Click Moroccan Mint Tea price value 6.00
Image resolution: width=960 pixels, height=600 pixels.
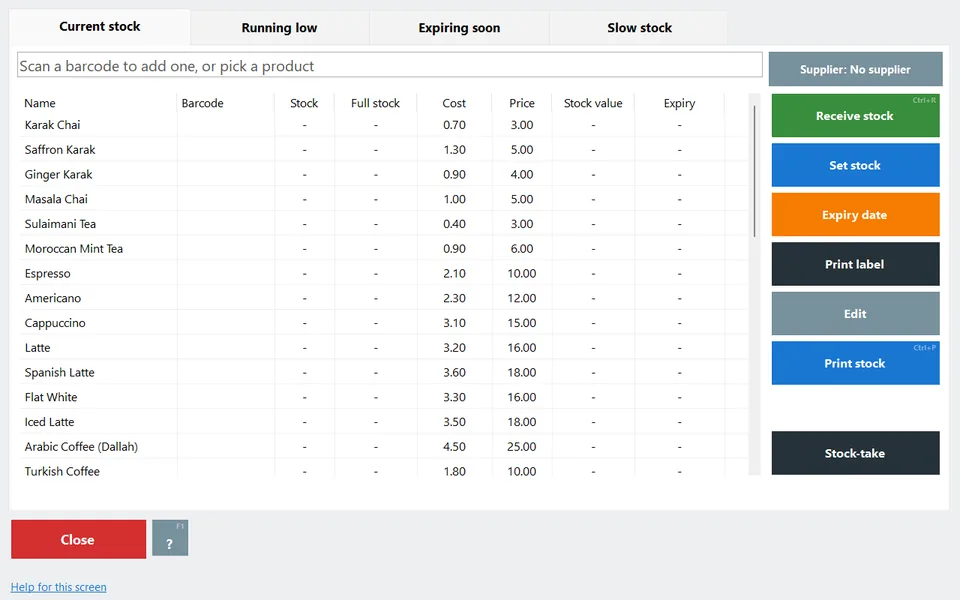coord(522,249)
